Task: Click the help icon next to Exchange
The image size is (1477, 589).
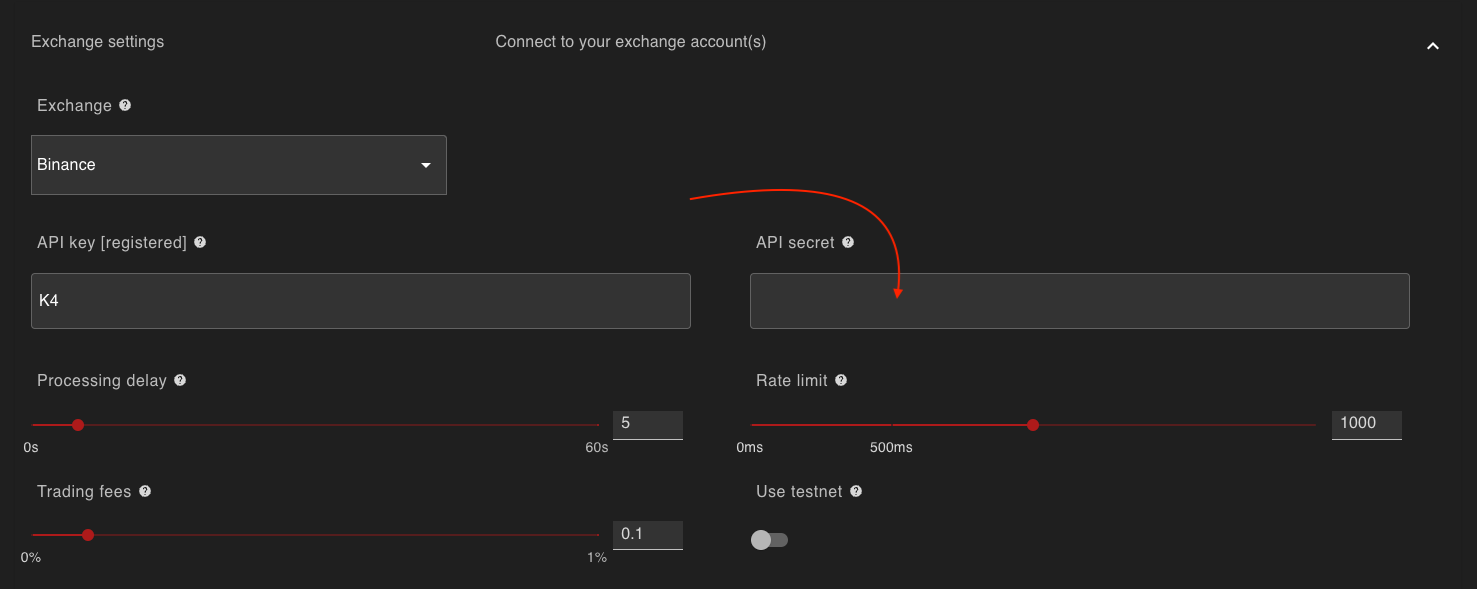Action: click(x=125, y=105)
